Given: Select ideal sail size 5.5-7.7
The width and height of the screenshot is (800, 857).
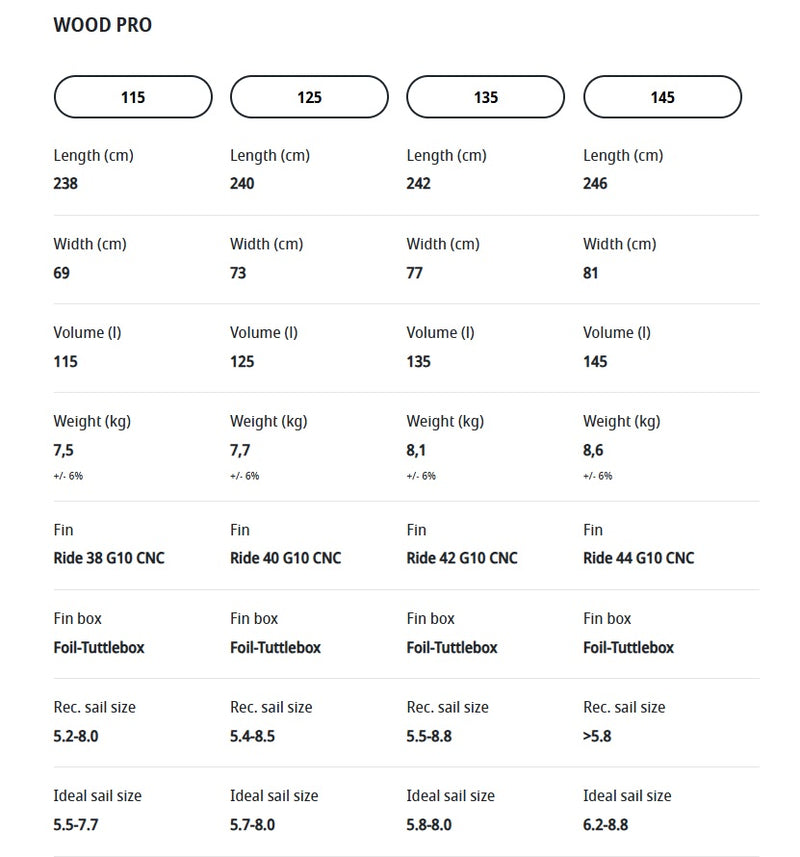Looking at the screenshot, I should [76, 825].
